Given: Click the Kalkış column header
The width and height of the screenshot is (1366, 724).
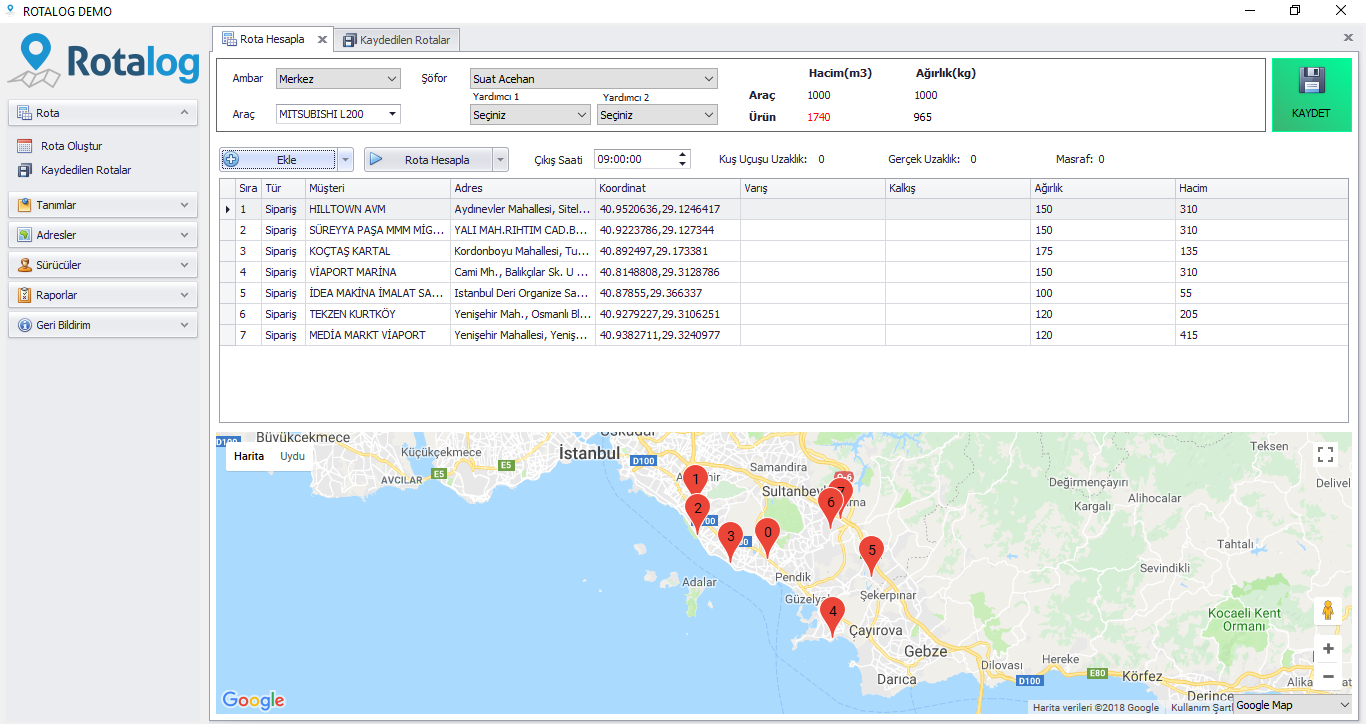Looking at the screenshot, I should [x=958, y=188].
